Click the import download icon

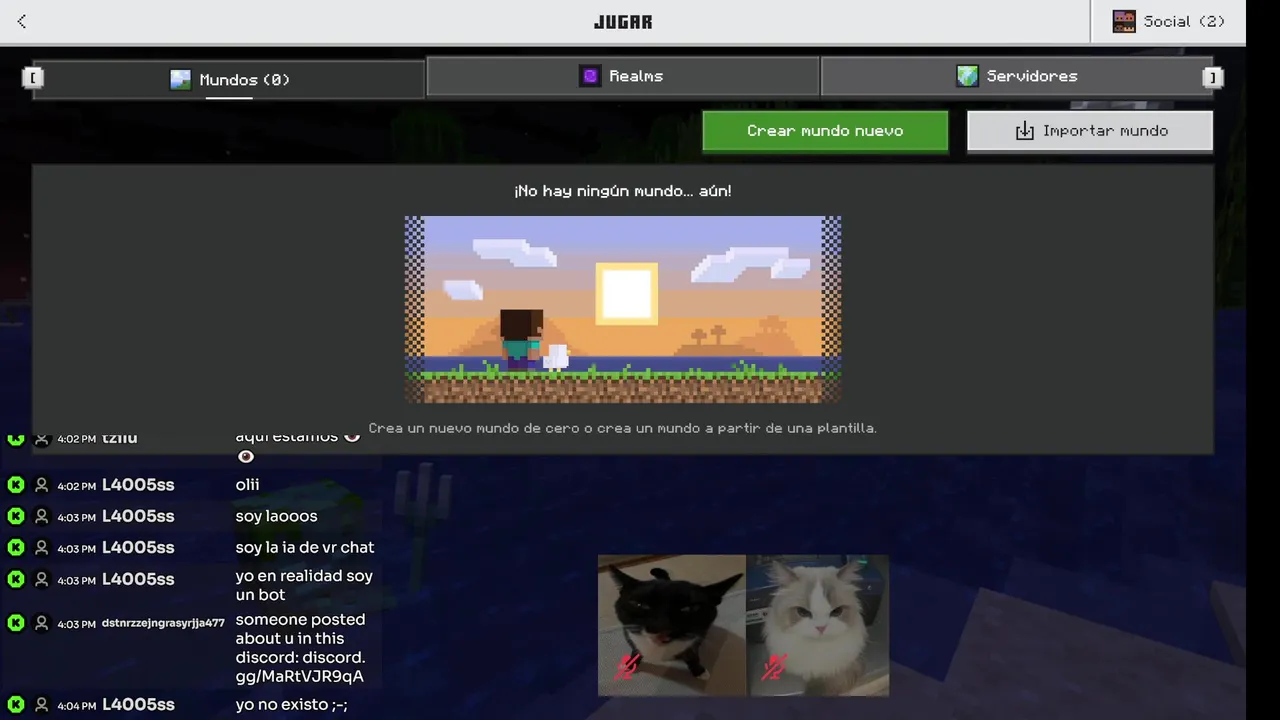1024,131
